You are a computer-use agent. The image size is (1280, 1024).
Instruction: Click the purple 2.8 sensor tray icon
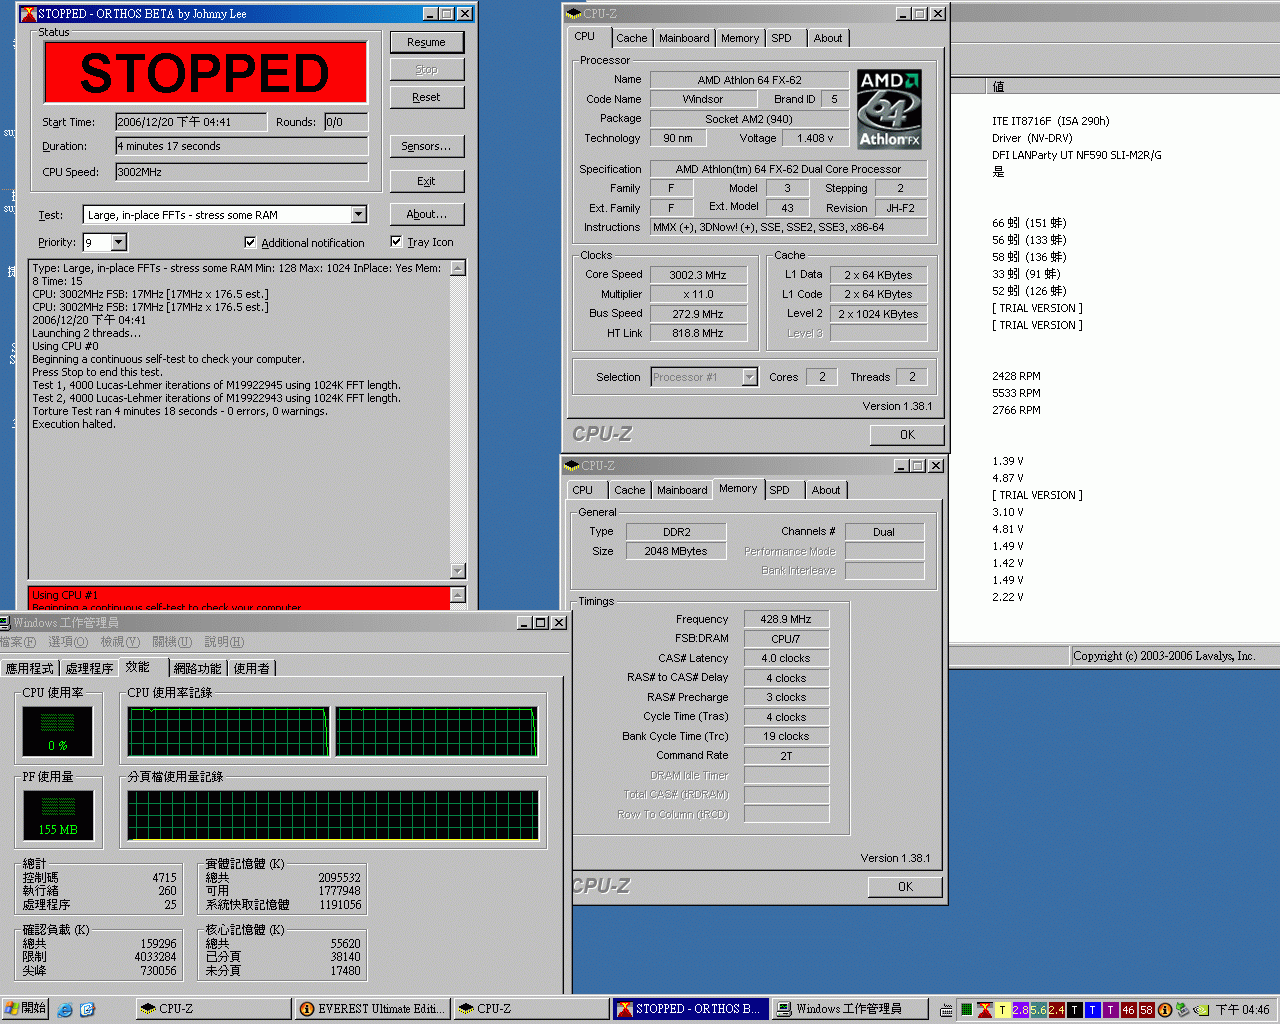click(x=1020, y=1010)
